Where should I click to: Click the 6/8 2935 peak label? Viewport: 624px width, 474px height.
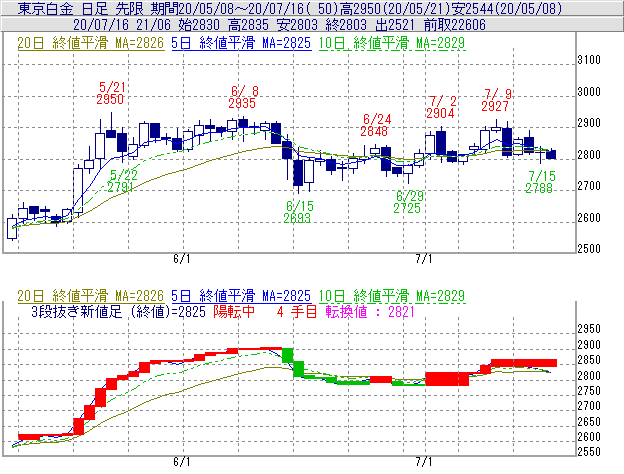pos(243,97)
